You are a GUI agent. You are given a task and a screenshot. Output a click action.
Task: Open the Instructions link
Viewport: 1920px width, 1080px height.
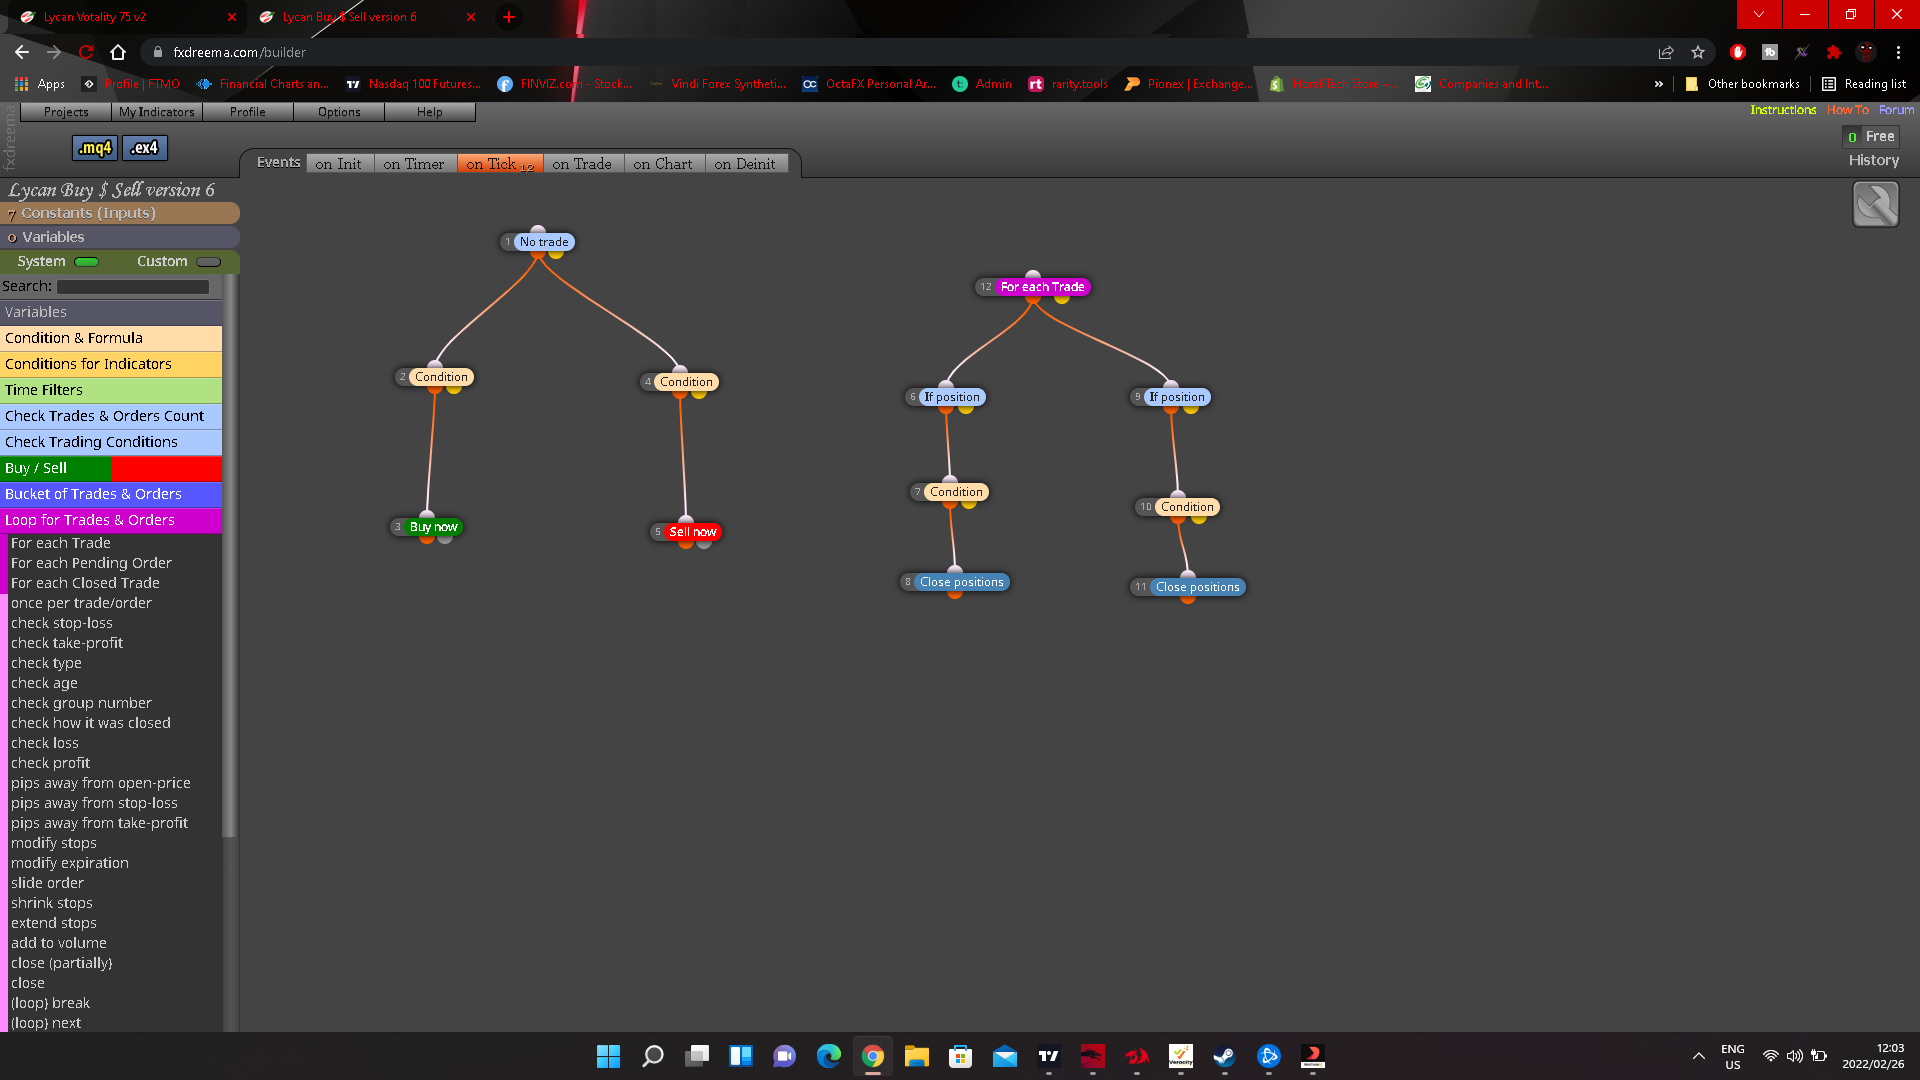[x=1783, y=110]
